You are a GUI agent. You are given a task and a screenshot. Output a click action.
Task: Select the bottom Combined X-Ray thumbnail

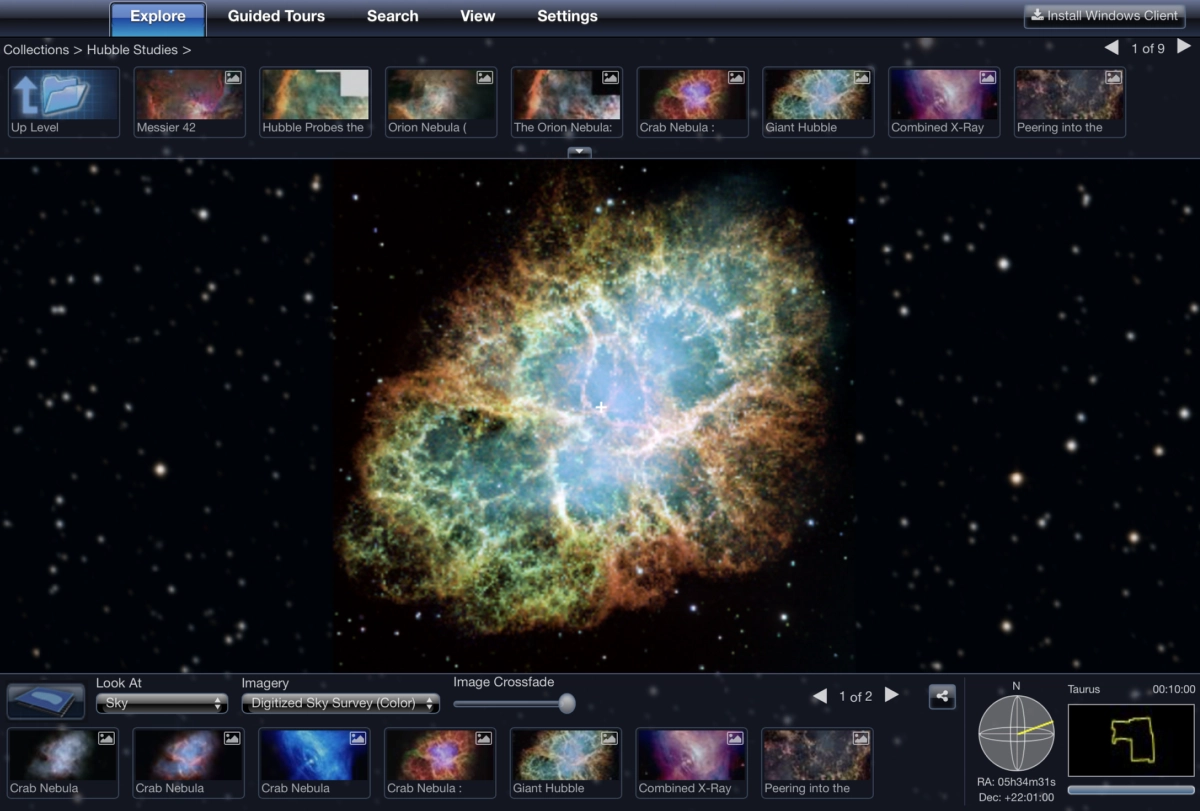(x=692, y=762)
